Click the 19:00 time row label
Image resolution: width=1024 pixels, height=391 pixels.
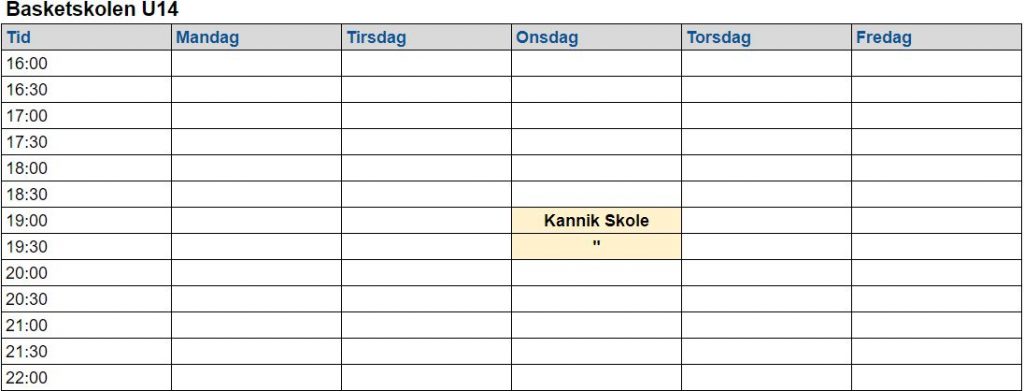point(86,221)
